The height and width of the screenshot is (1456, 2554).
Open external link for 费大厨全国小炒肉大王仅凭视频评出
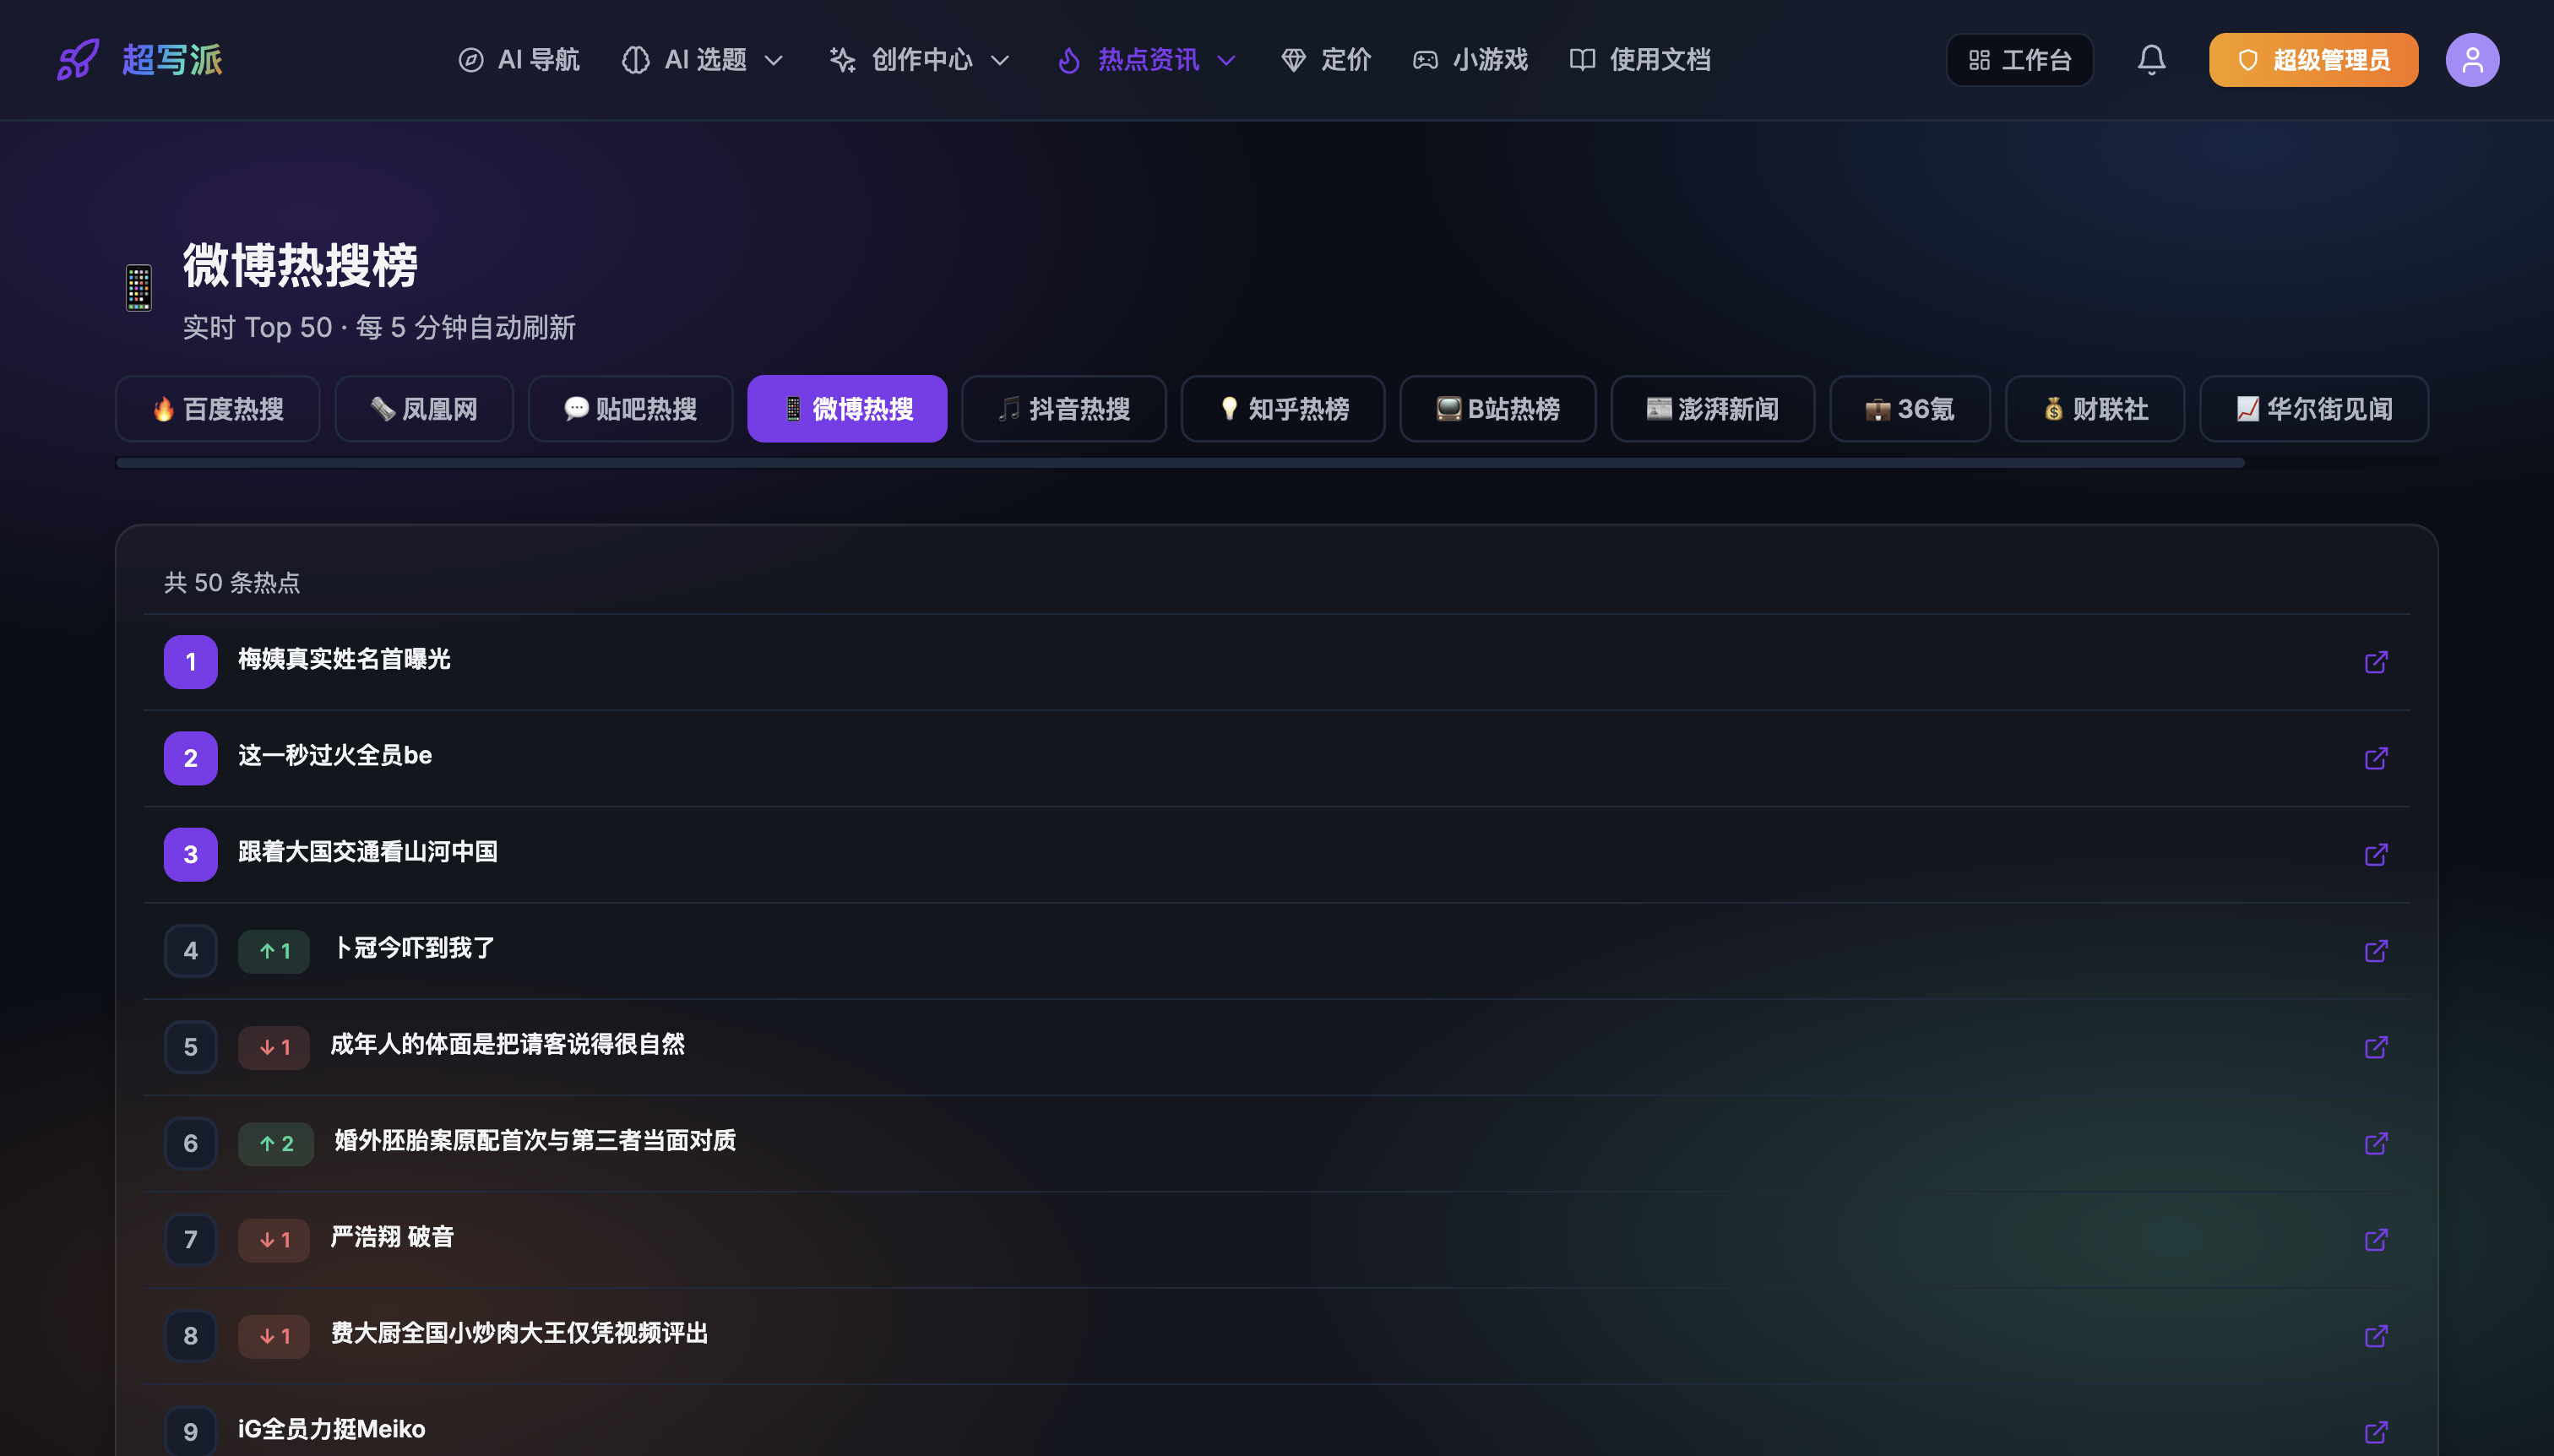point(2376,1336)
